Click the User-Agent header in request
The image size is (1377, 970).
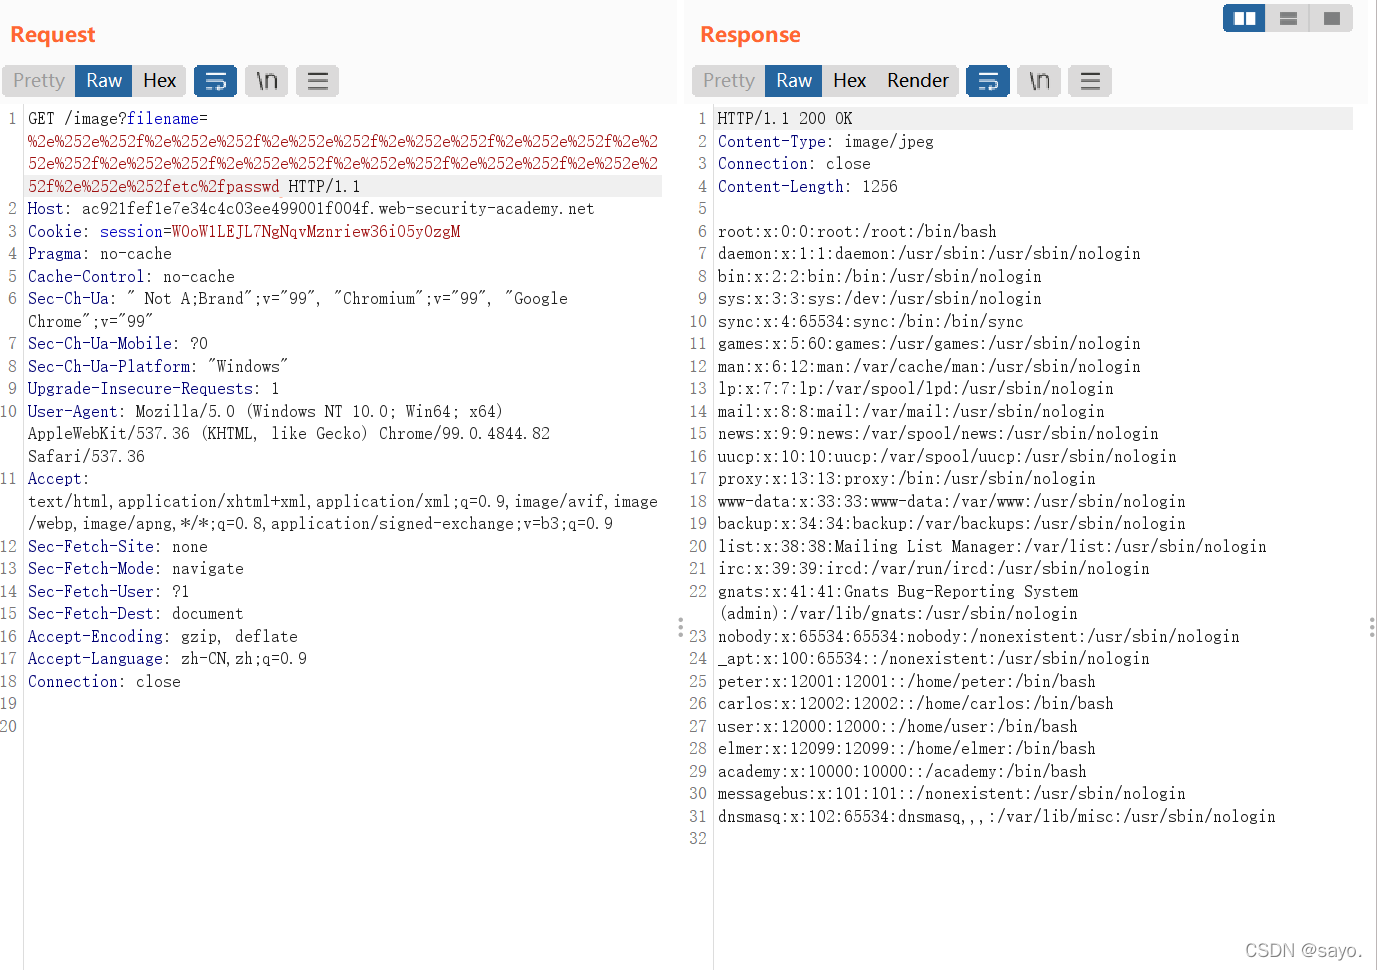coord(265,411)
